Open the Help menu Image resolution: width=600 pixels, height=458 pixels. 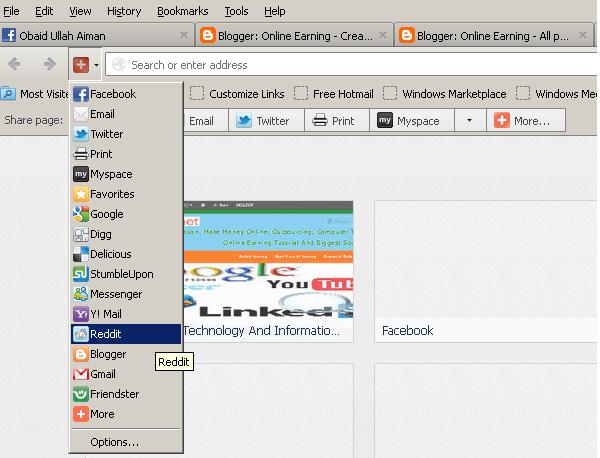(274, 11)
